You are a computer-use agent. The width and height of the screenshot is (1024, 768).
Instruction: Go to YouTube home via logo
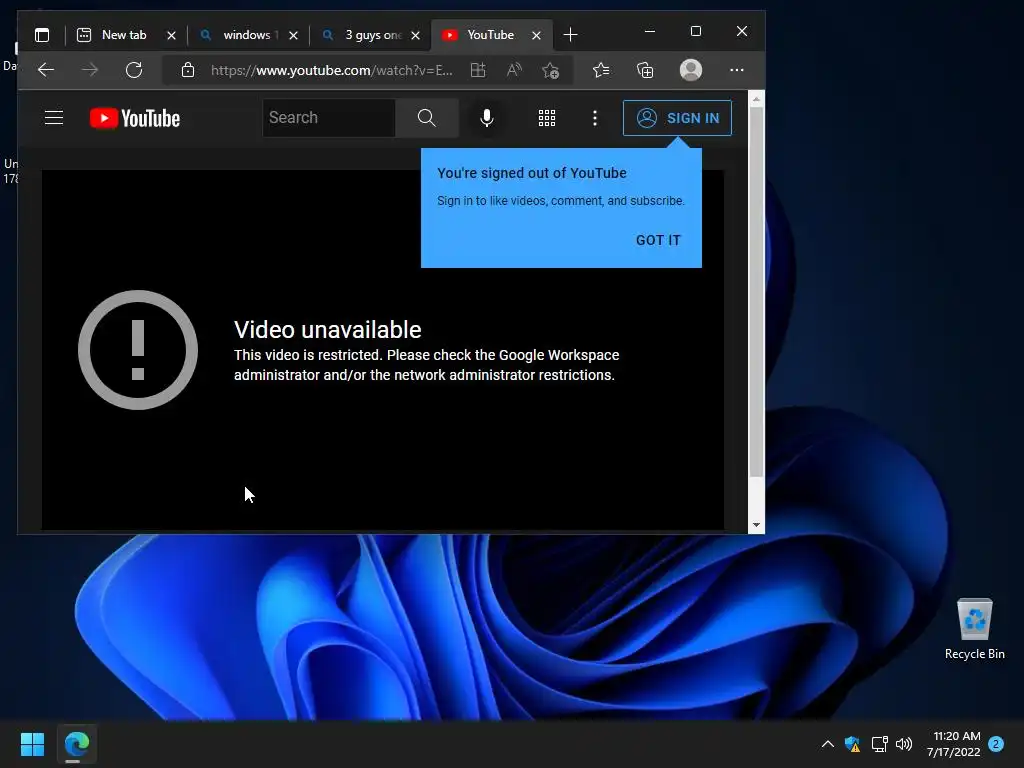[x=135, y=118]
